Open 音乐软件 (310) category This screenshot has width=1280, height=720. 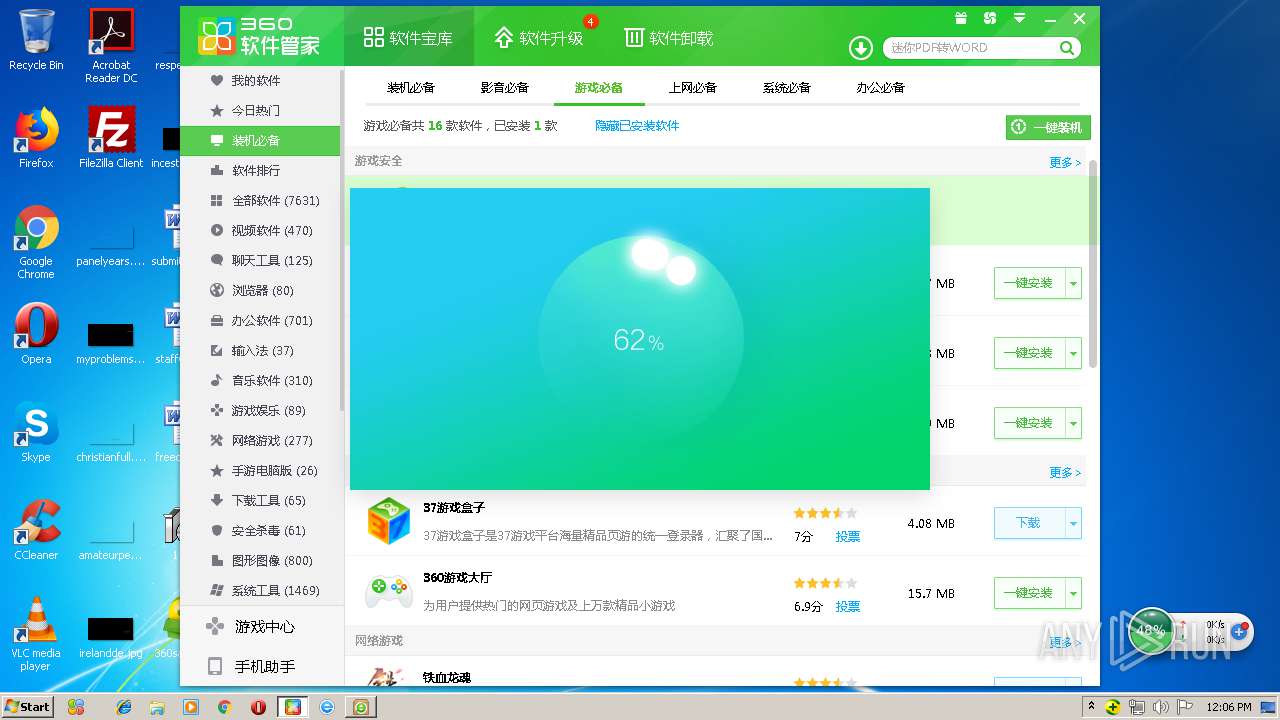[260, 380]
